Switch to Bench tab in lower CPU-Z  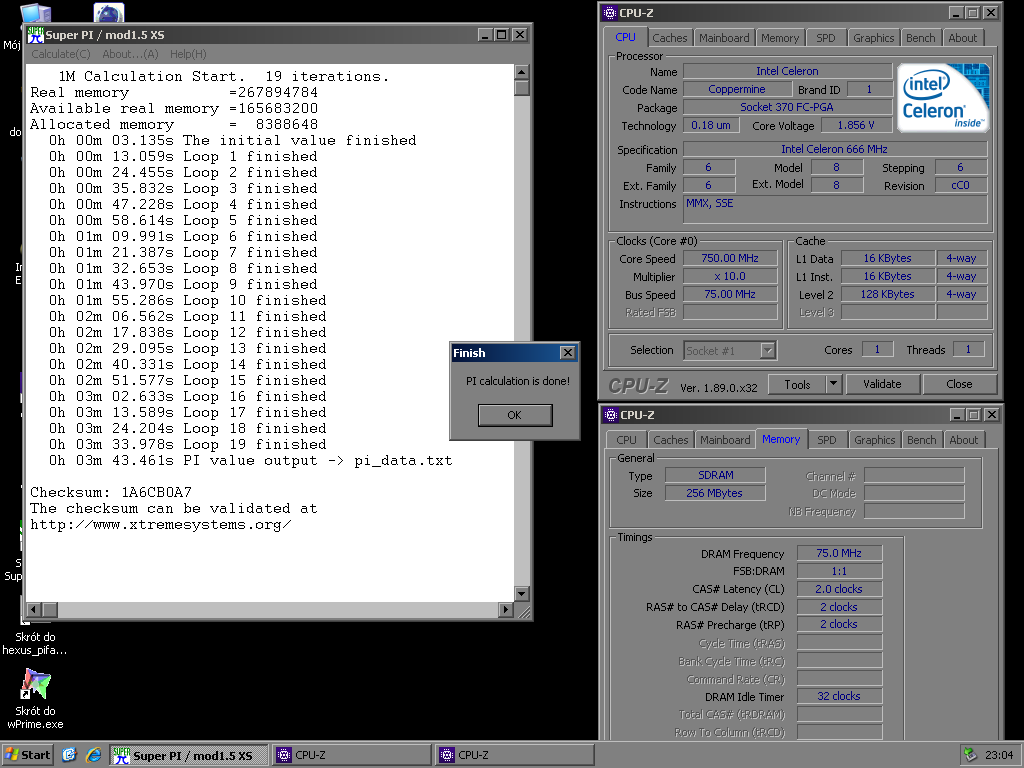click(x=921, y=440)
